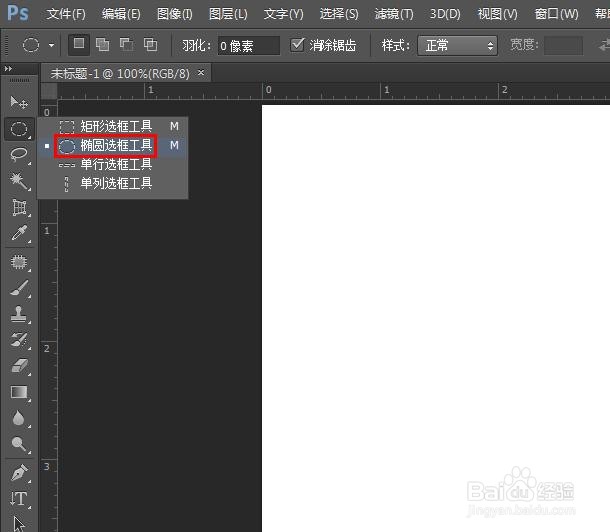
Task: Open the 编辑(E) menu
Action: click(x=121, y=14)
